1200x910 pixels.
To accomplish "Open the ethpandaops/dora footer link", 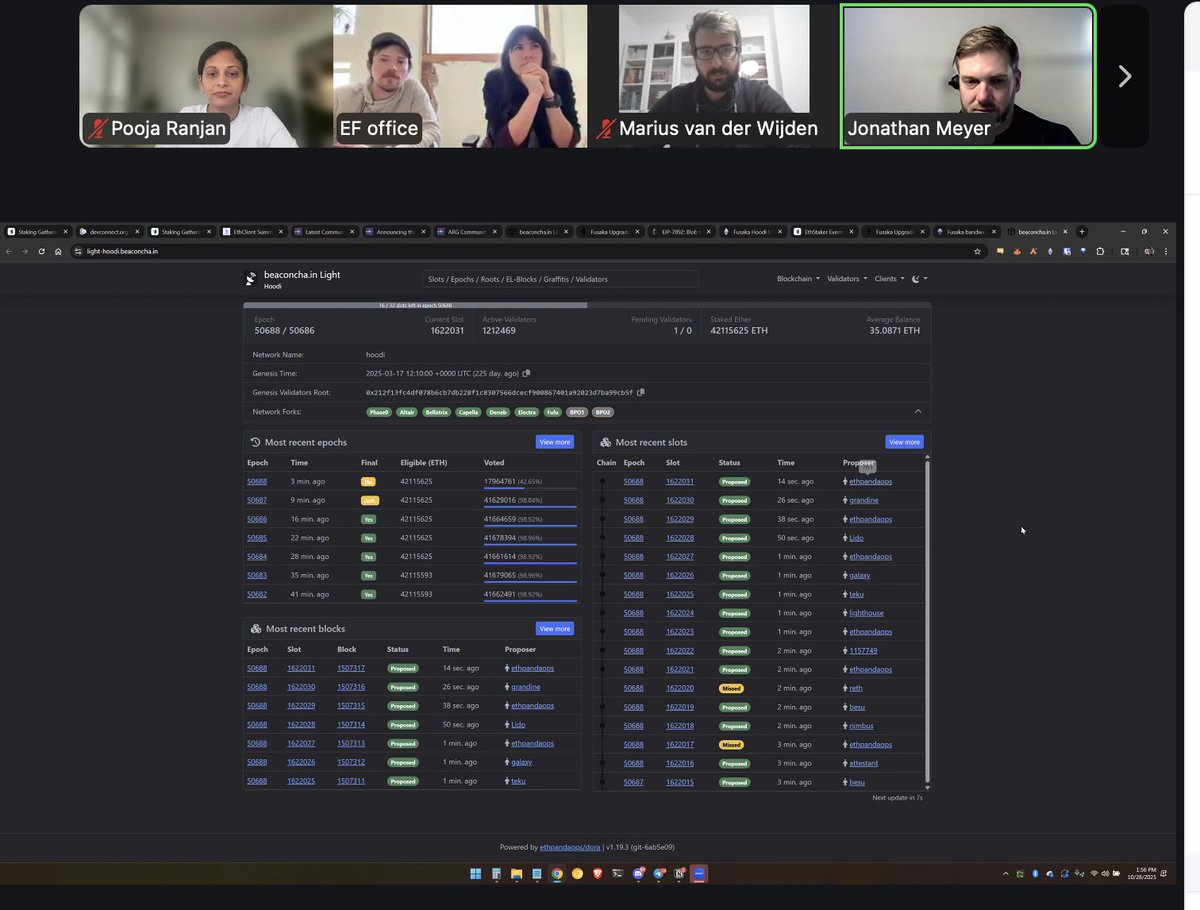I will point(570,847).
